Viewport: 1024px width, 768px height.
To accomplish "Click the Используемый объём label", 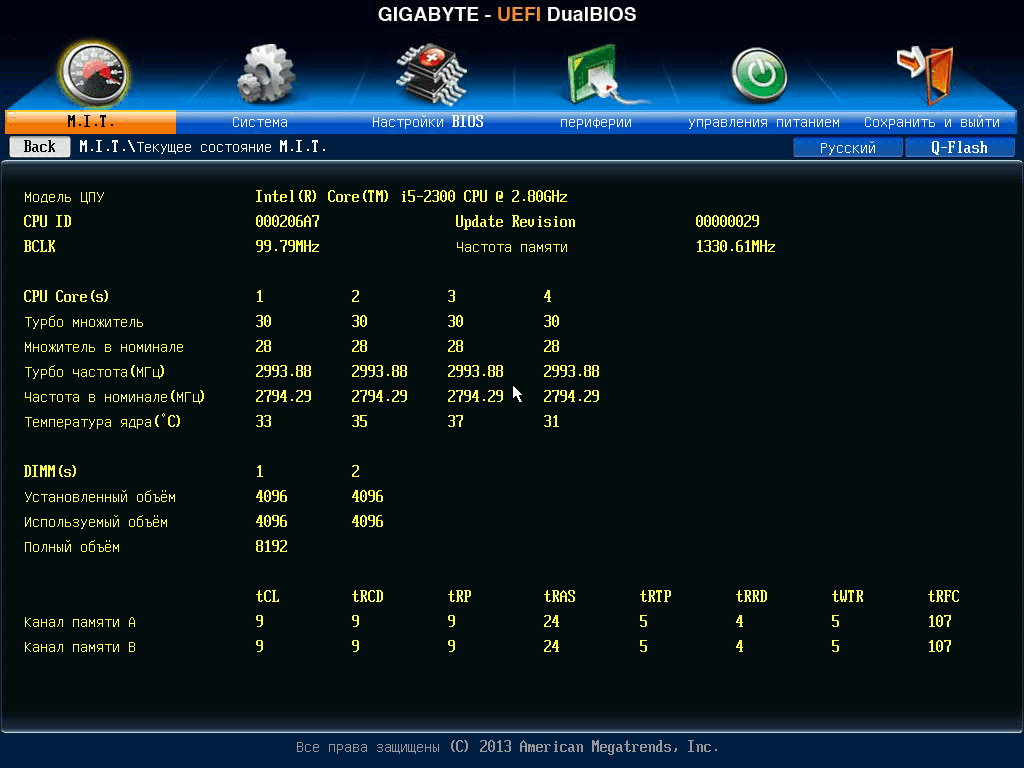I will coord(96,522).
